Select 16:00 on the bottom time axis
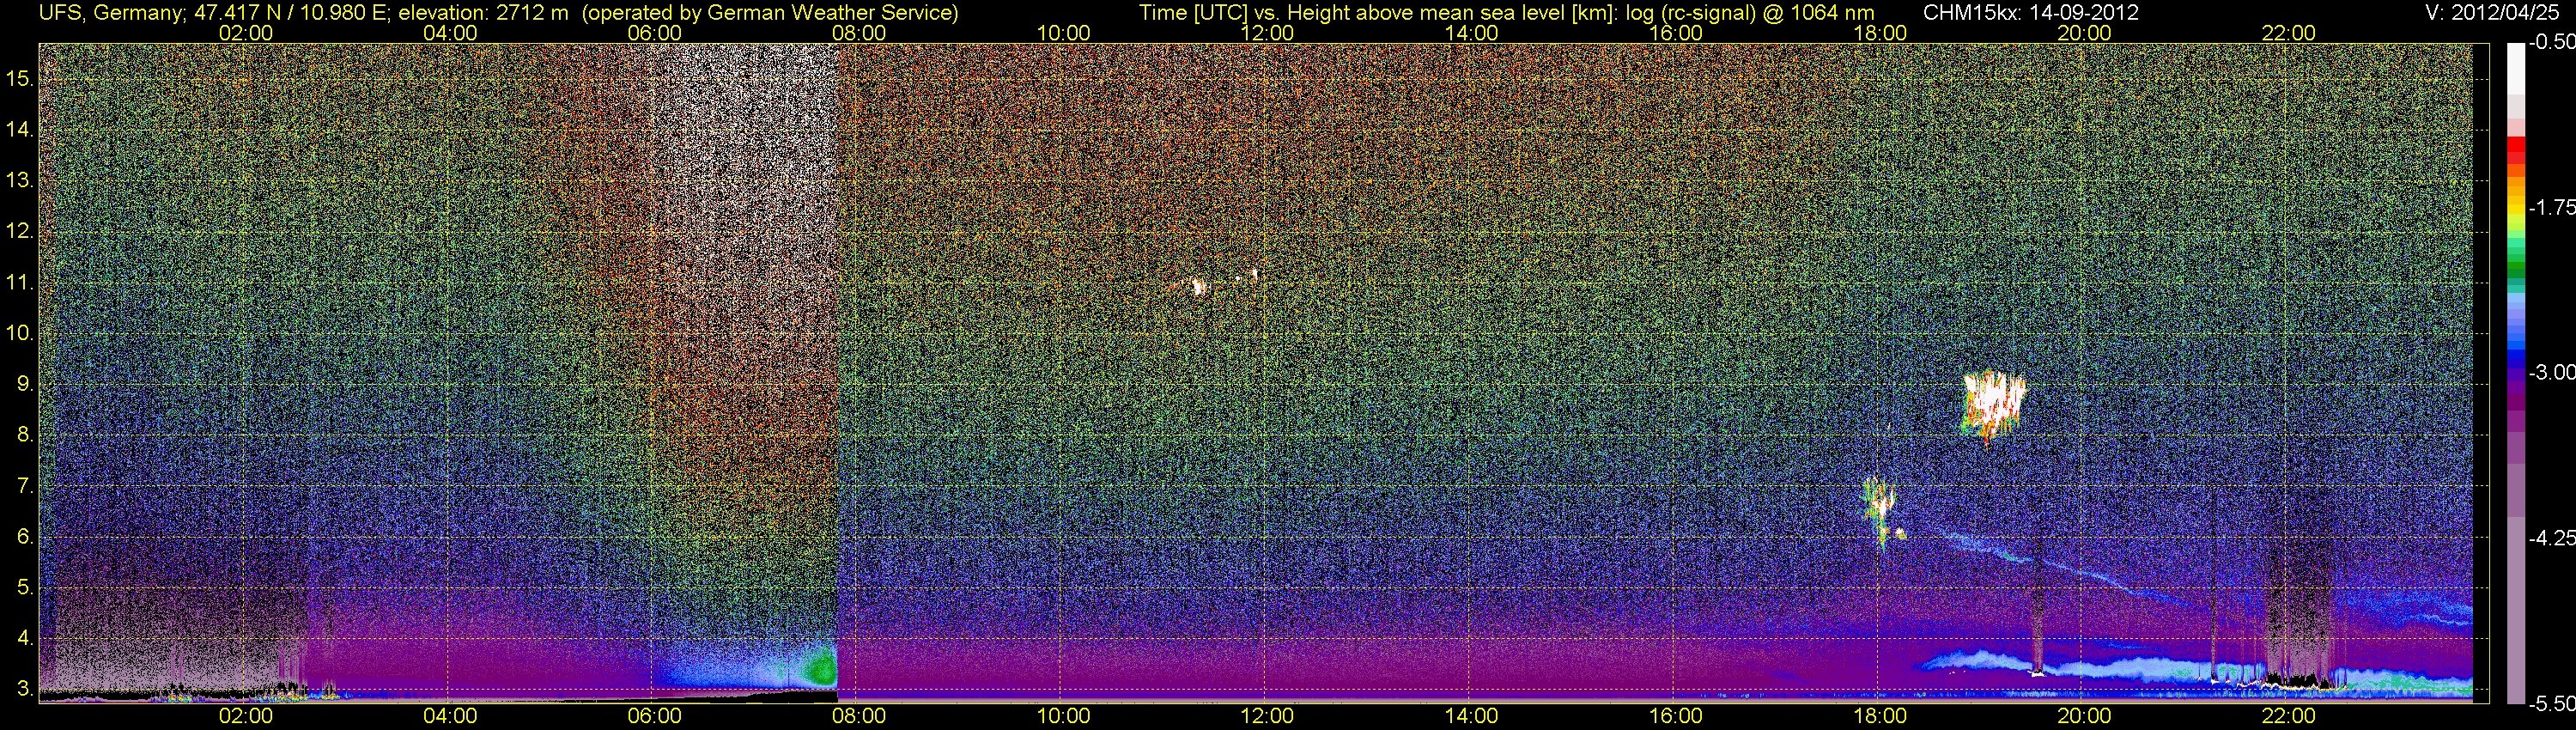2576x730 pixels. [x=1676, y=716]
